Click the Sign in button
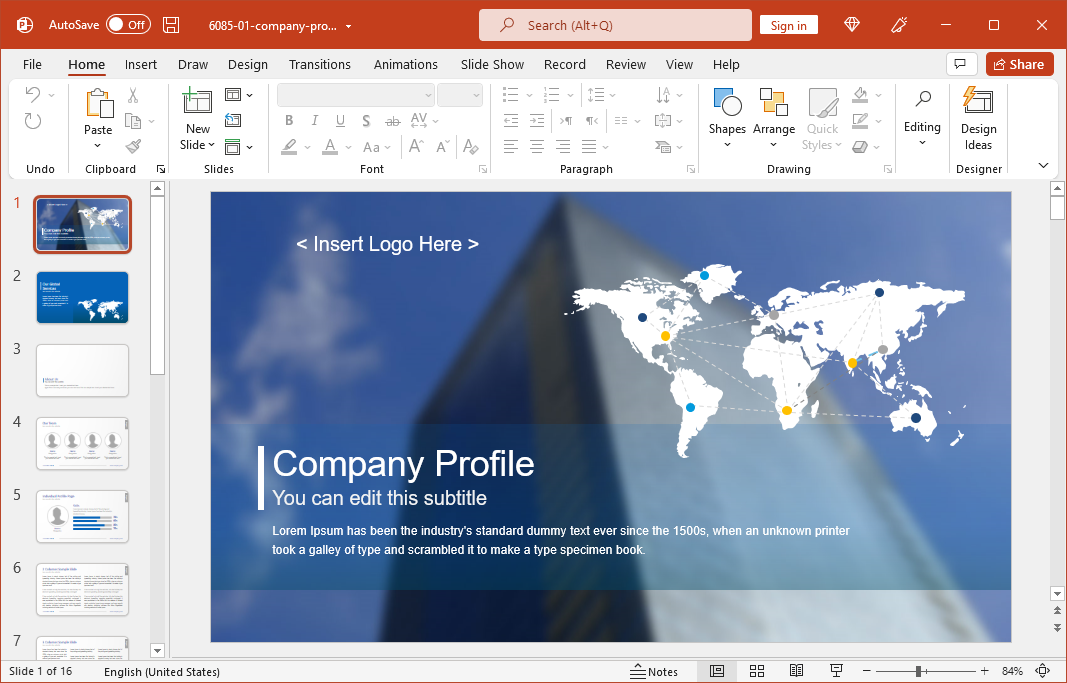Screen dimensions: 1067x683 [789, 24]
